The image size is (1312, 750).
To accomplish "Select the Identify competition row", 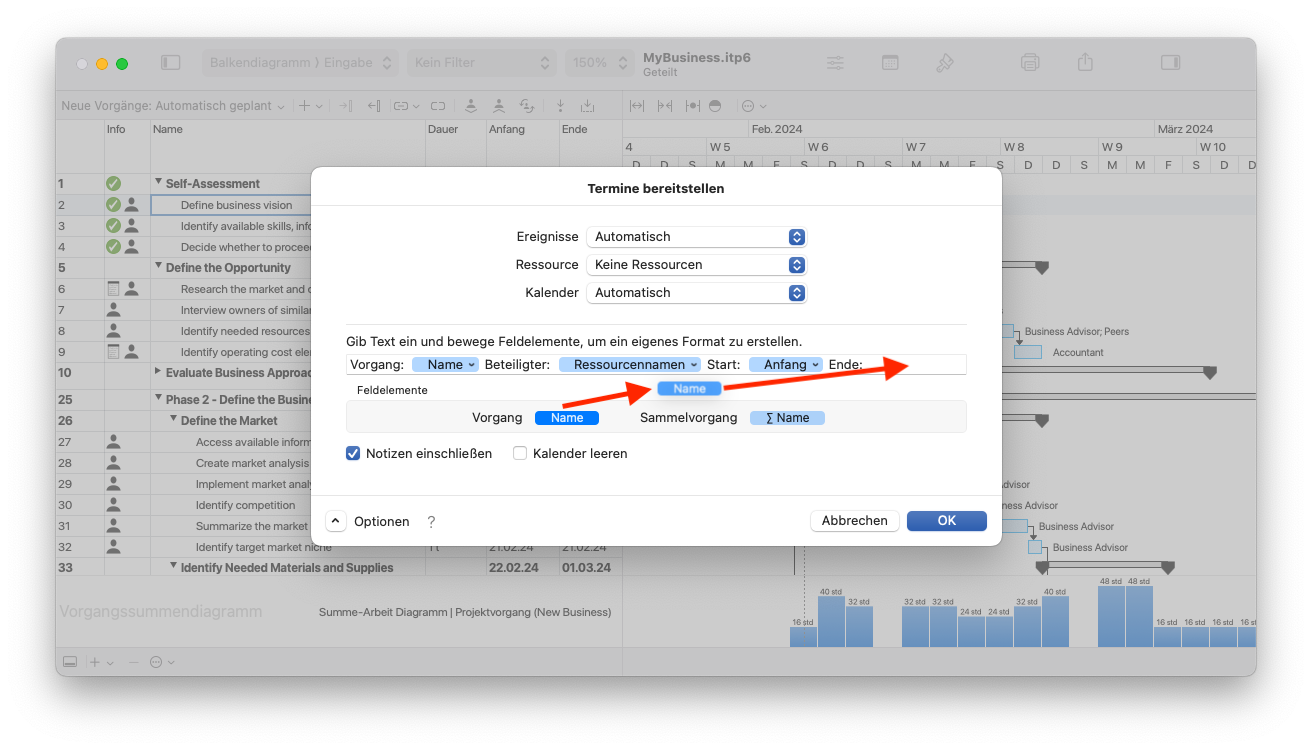I will 245,505.
